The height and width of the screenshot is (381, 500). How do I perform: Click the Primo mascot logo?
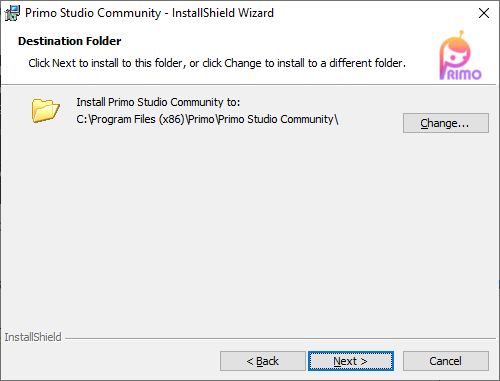(x=460, y=55)
